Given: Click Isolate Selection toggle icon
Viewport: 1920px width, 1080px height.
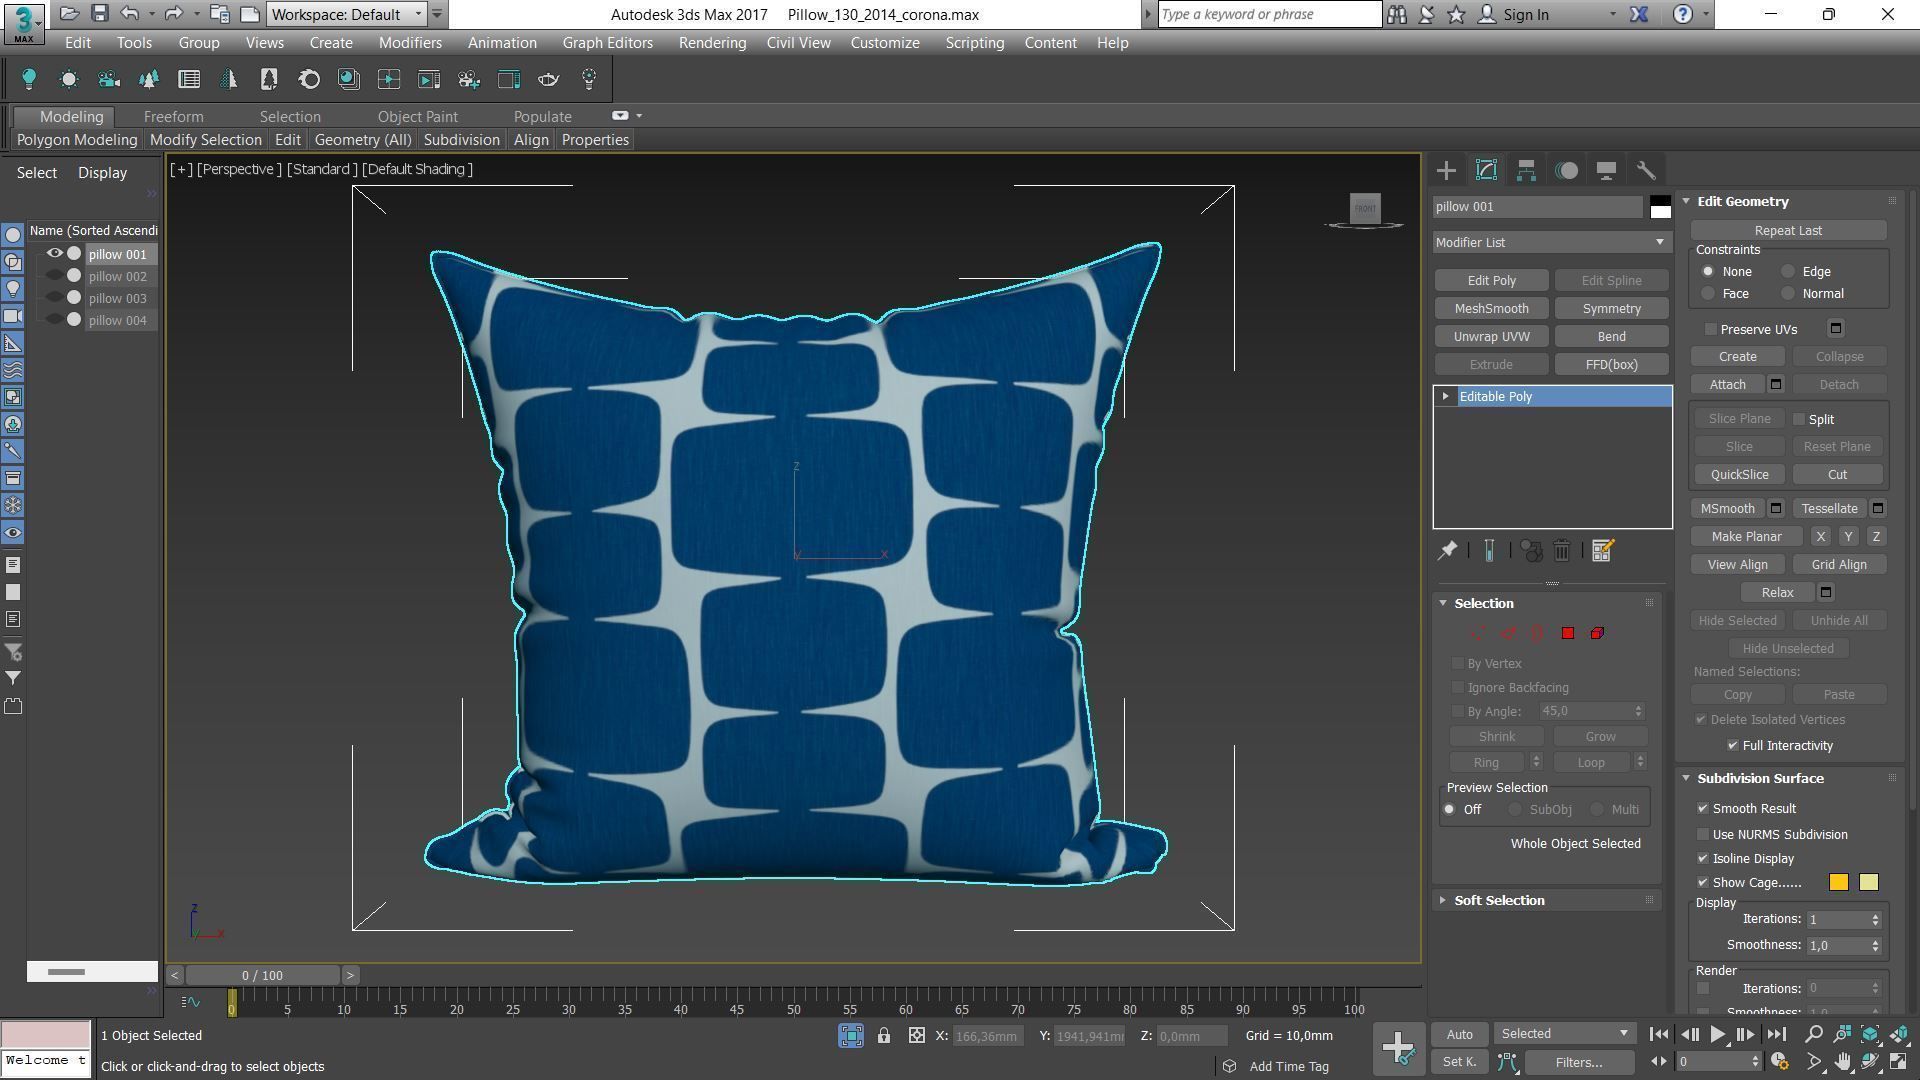Looking at the screenshot, I should click(851, 1036).
